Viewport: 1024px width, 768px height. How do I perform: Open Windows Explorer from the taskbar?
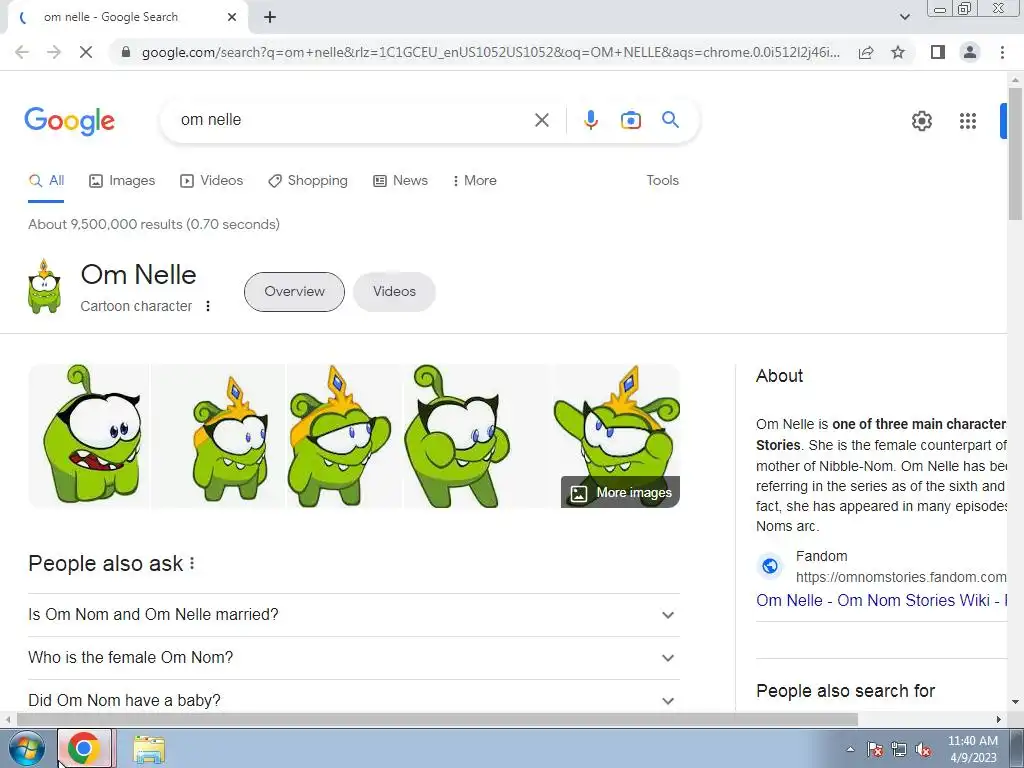point(149,749)
